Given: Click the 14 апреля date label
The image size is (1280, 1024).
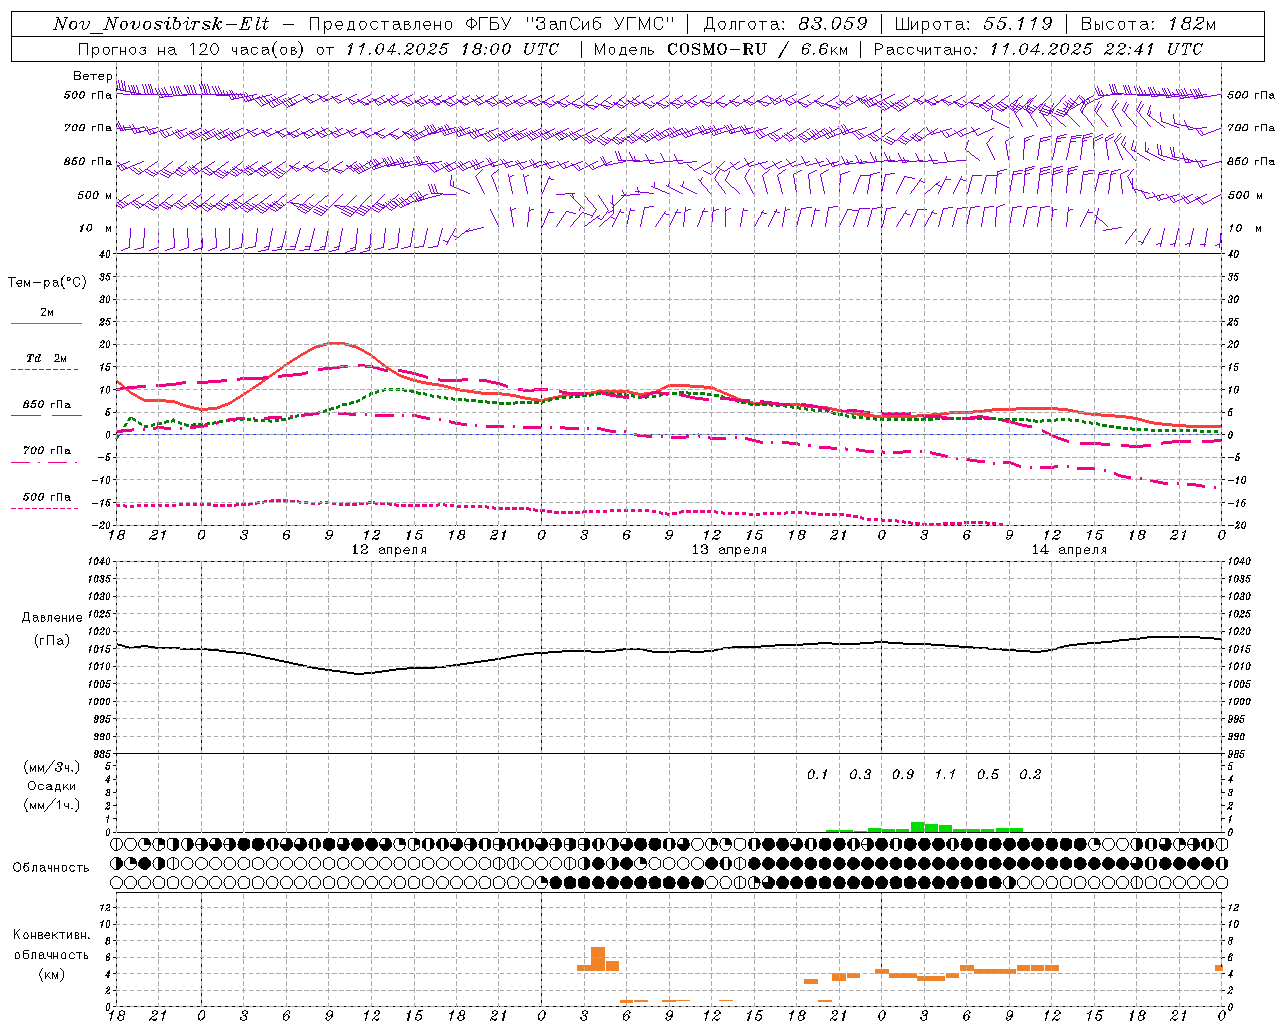Looking at the screenshot, I should (1069, 550).
